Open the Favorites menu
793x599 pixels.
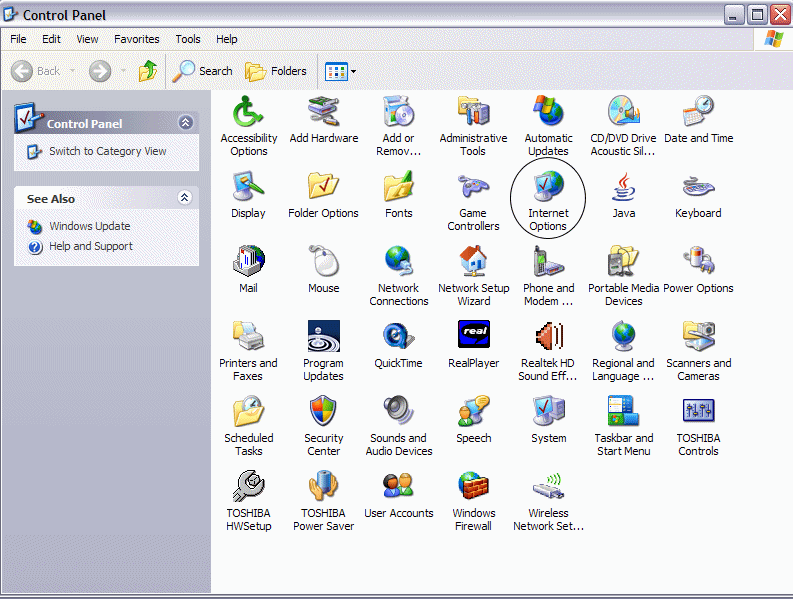[x=136, y=39]
